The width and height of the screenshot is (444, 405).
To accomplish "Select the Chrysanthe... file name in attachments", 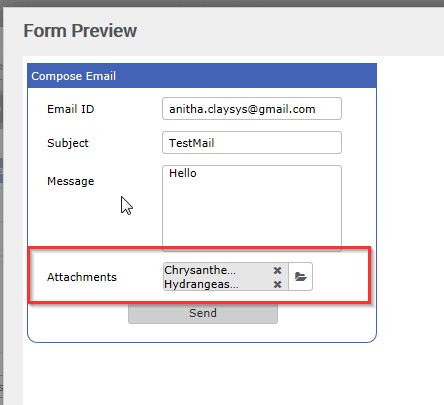I will (x=200, y=270).
